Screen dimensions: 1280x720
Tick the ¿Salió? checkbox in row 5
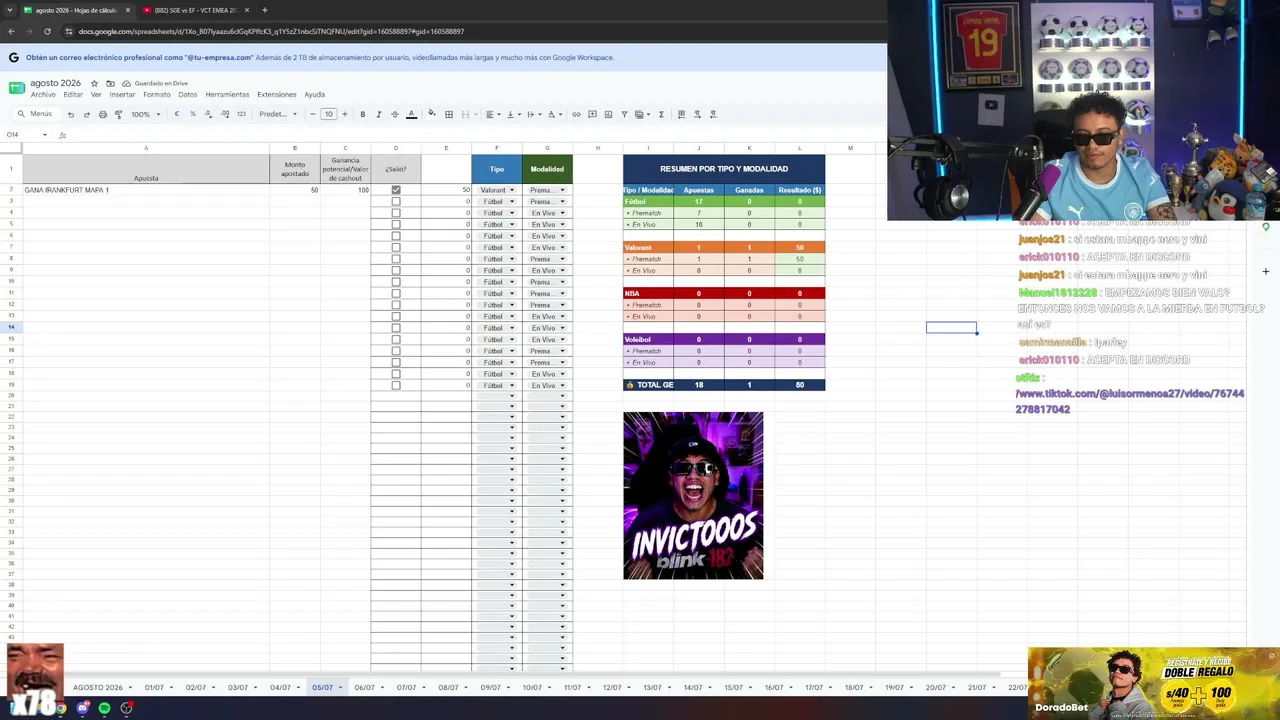396,225
